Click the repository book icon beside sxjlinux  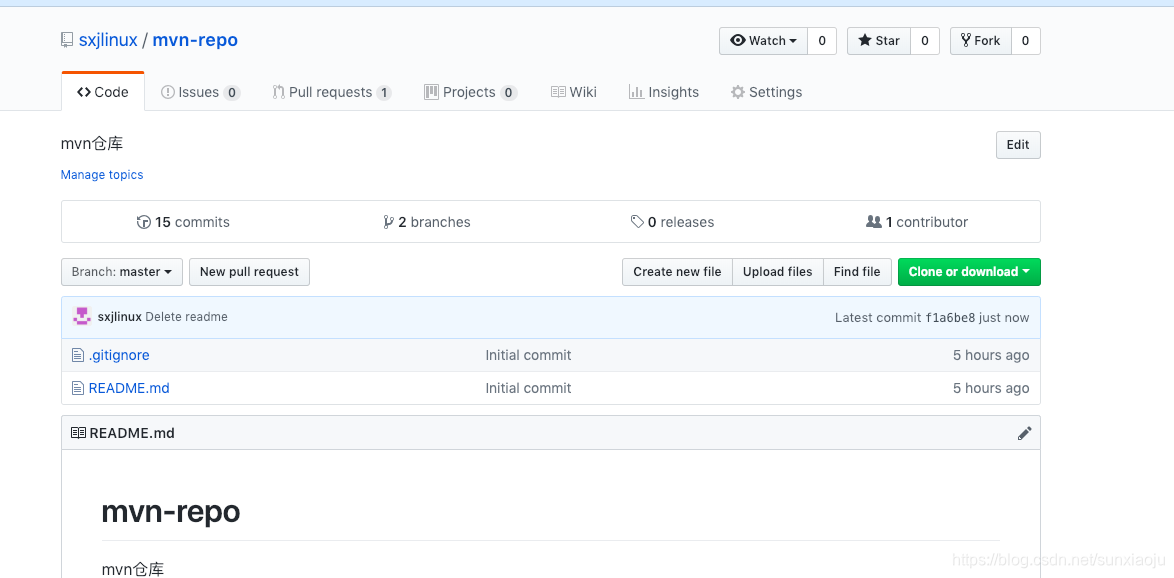click(x=67, y=40)
